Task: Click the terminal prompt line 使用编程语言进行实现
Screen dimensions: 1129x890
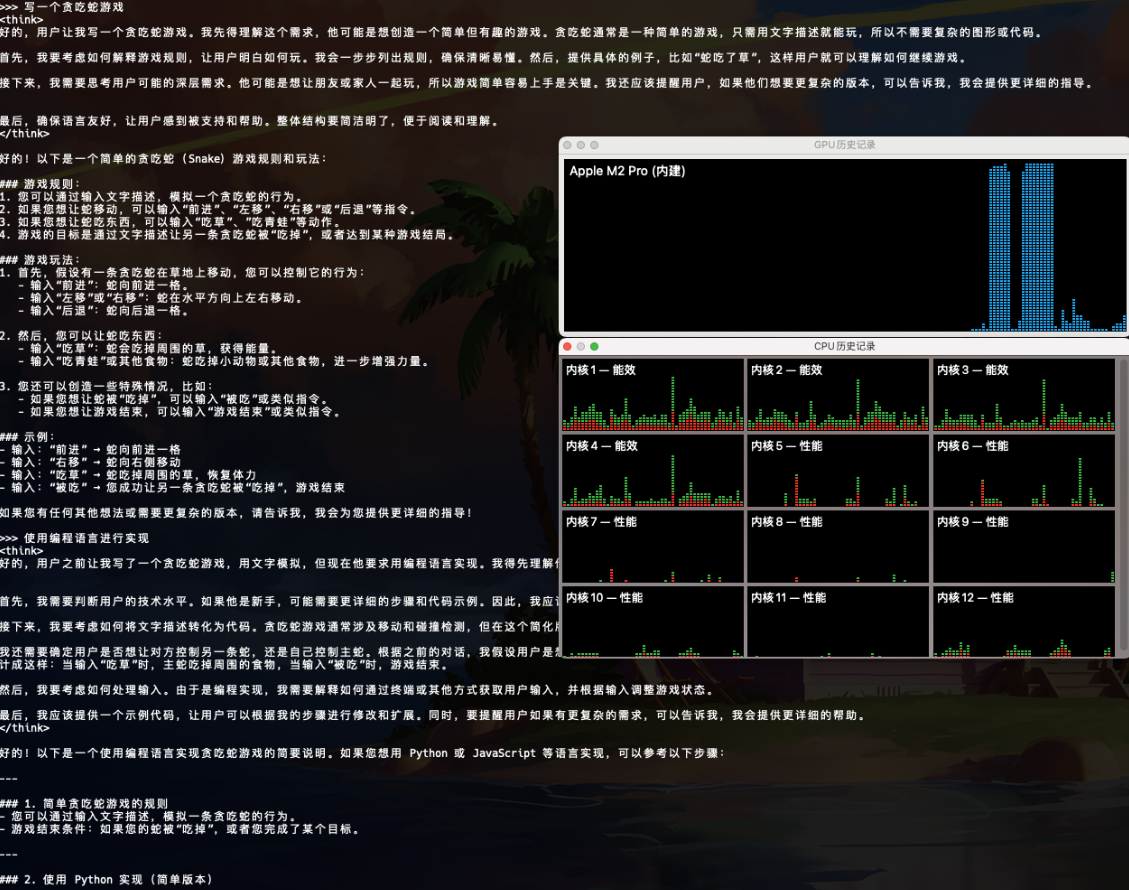Action: 92,538
